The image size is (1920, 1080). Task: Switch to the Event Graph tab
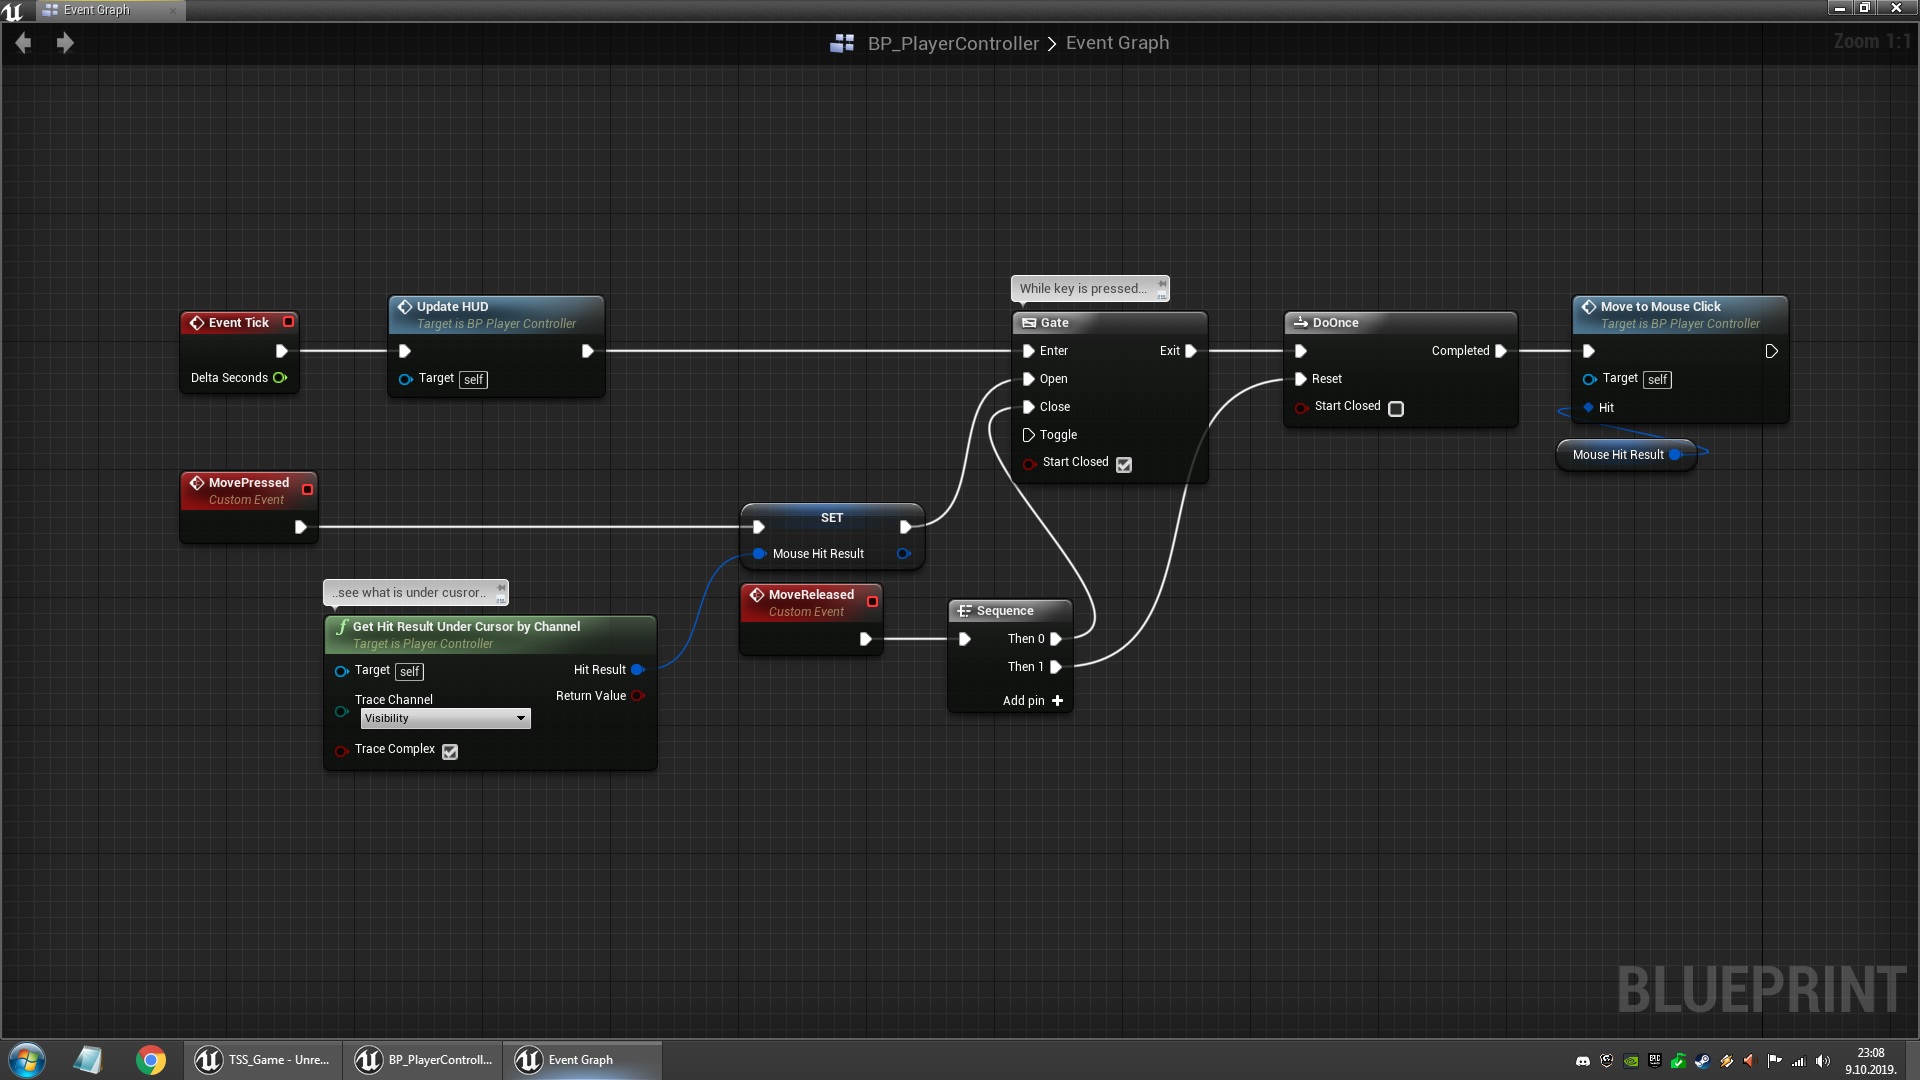tap(97, 10)
